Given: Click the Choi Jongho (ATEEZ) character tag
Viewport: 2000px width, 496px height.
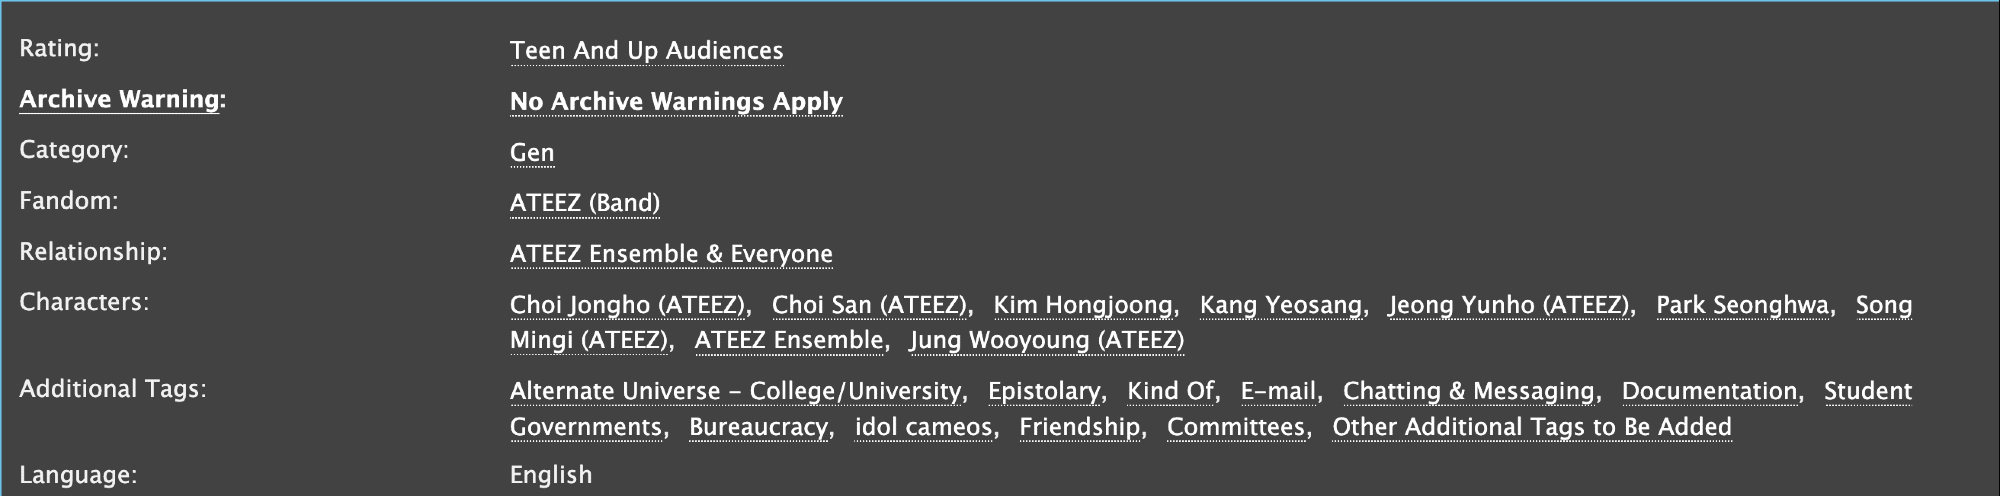Looking at the screenshot, I should pos(628,305).
